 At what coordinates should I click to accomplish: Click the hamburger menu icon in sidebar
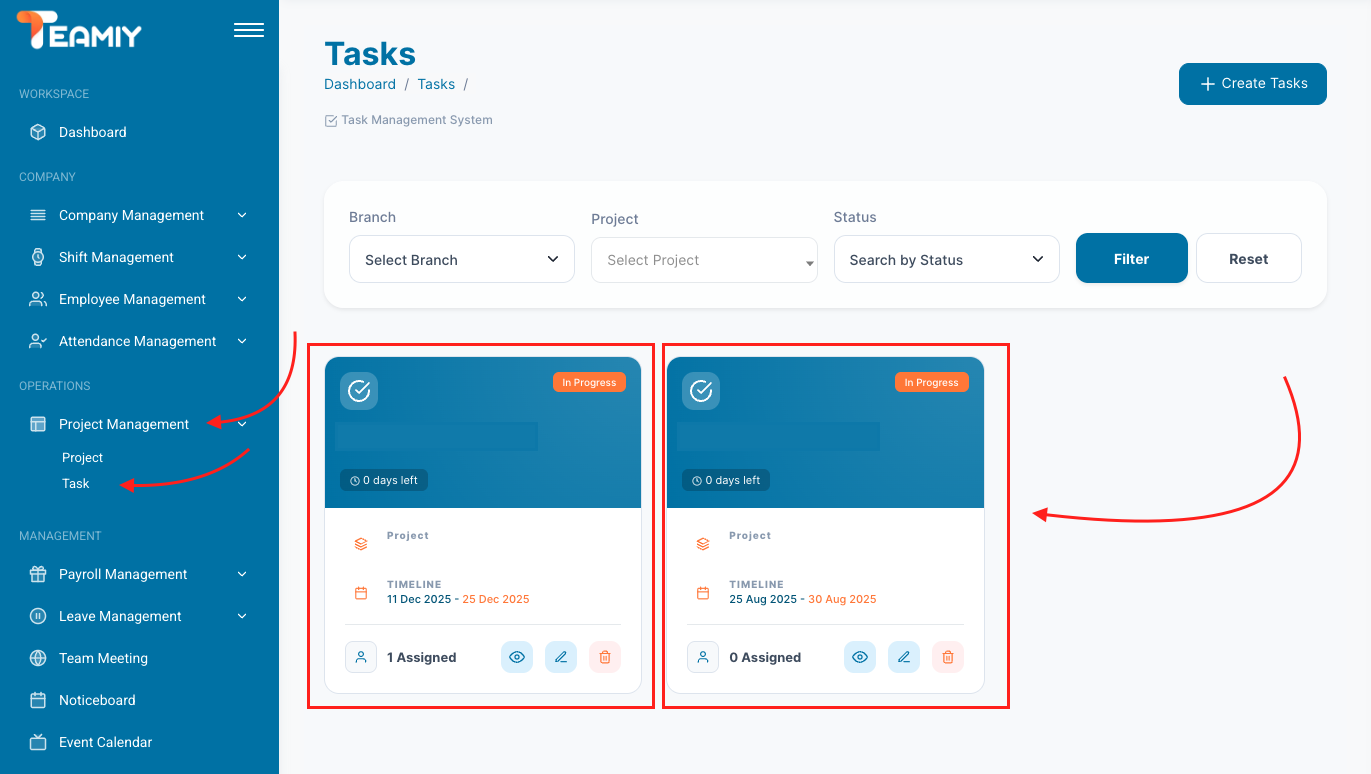[x=249, y=30]
